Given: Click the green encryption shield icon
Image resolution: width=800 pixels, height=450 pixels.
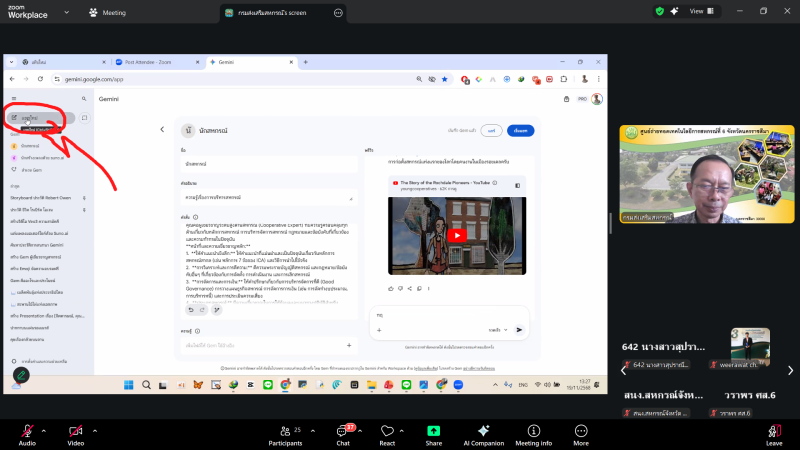Looking at the screenshot, I should pyautogui.click(x=660, y=12).
